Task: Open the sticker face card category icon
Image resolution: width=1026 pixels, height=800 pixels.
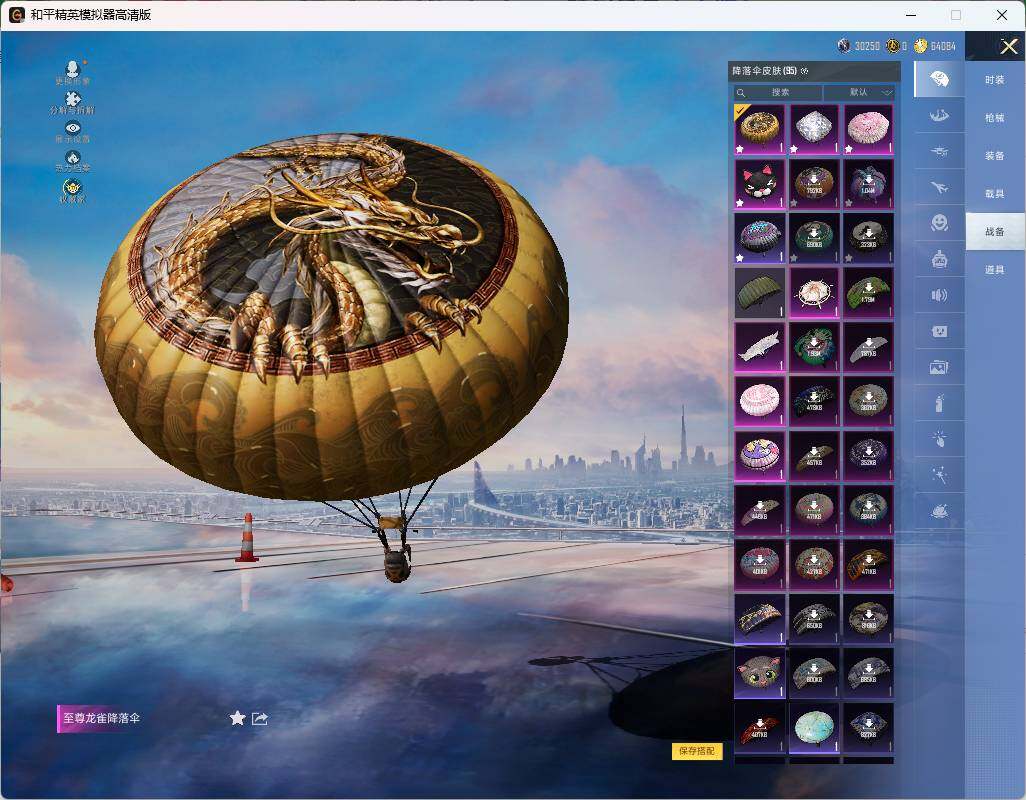Action: click(939, 332)
